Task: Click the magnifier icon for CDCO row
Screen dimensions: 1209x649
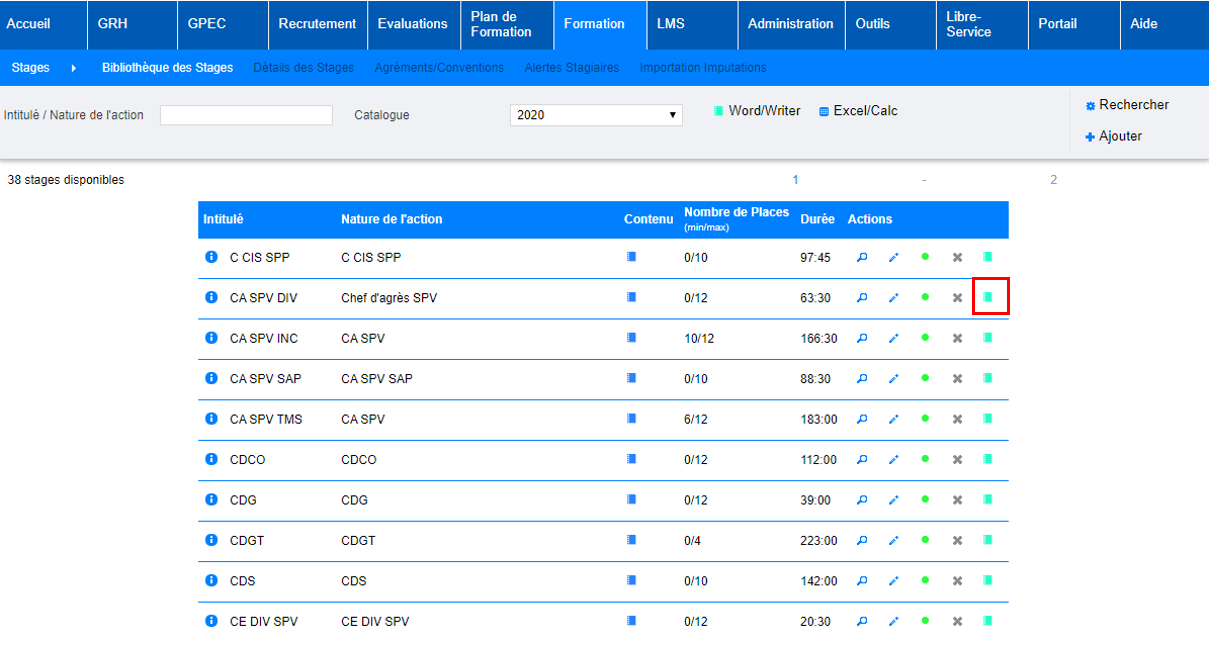Action: [862, 459]
